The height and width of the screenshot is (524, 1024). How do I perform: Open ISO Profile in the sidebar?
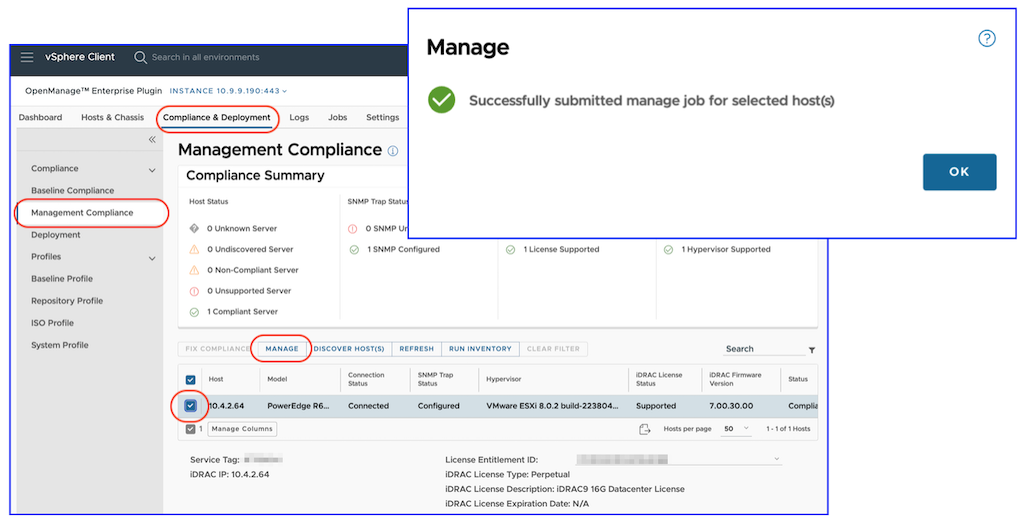pyautogui.click(x=52, y=323)
